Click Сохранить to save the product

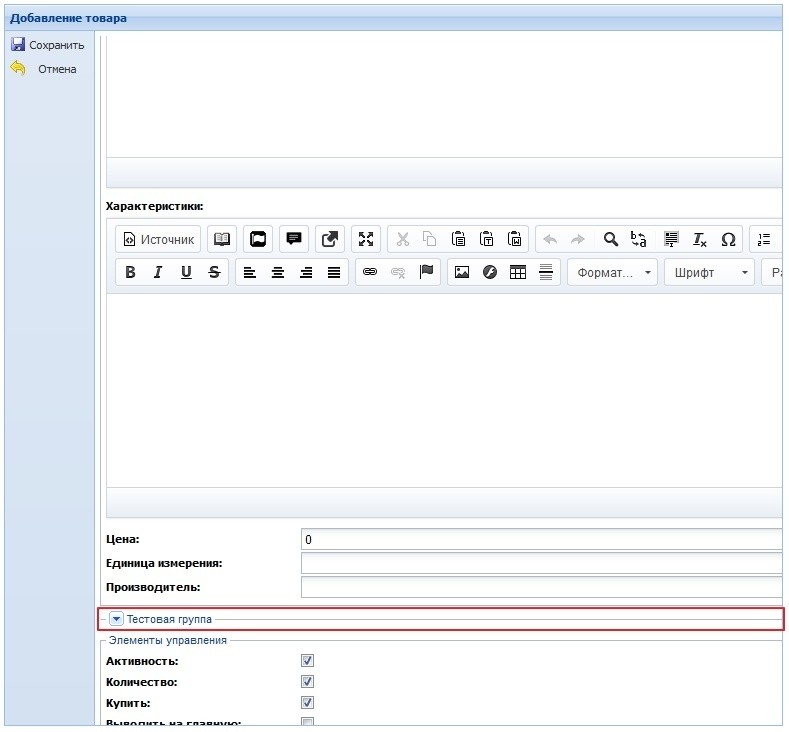[48, 45]
